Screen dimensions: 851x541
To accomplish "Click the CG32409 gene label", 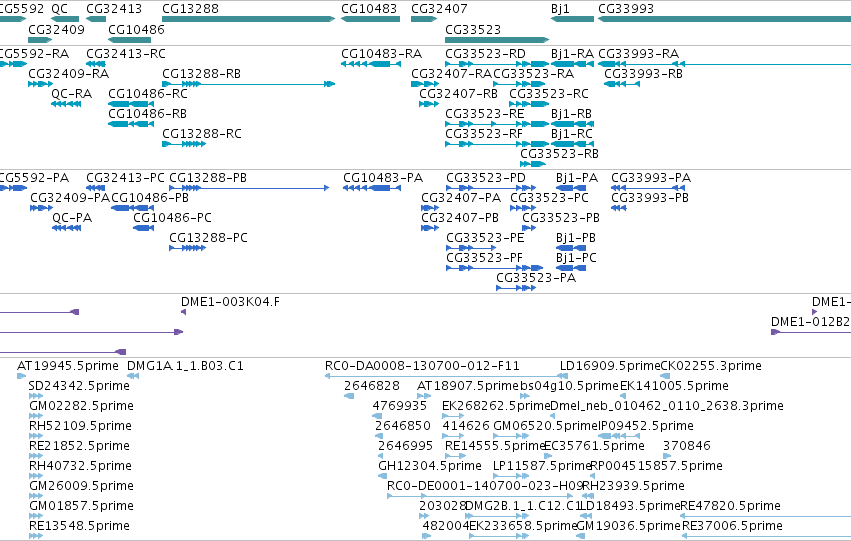I will [56, 29].
